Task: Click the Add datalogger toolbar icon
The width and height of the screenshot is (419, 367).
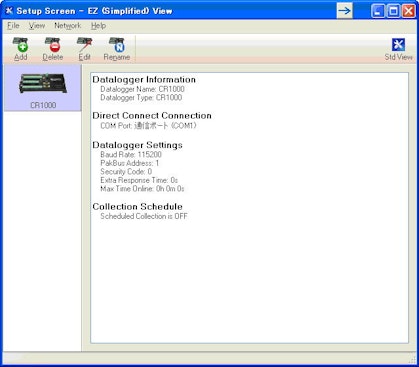Action: [x=20, y=49]
